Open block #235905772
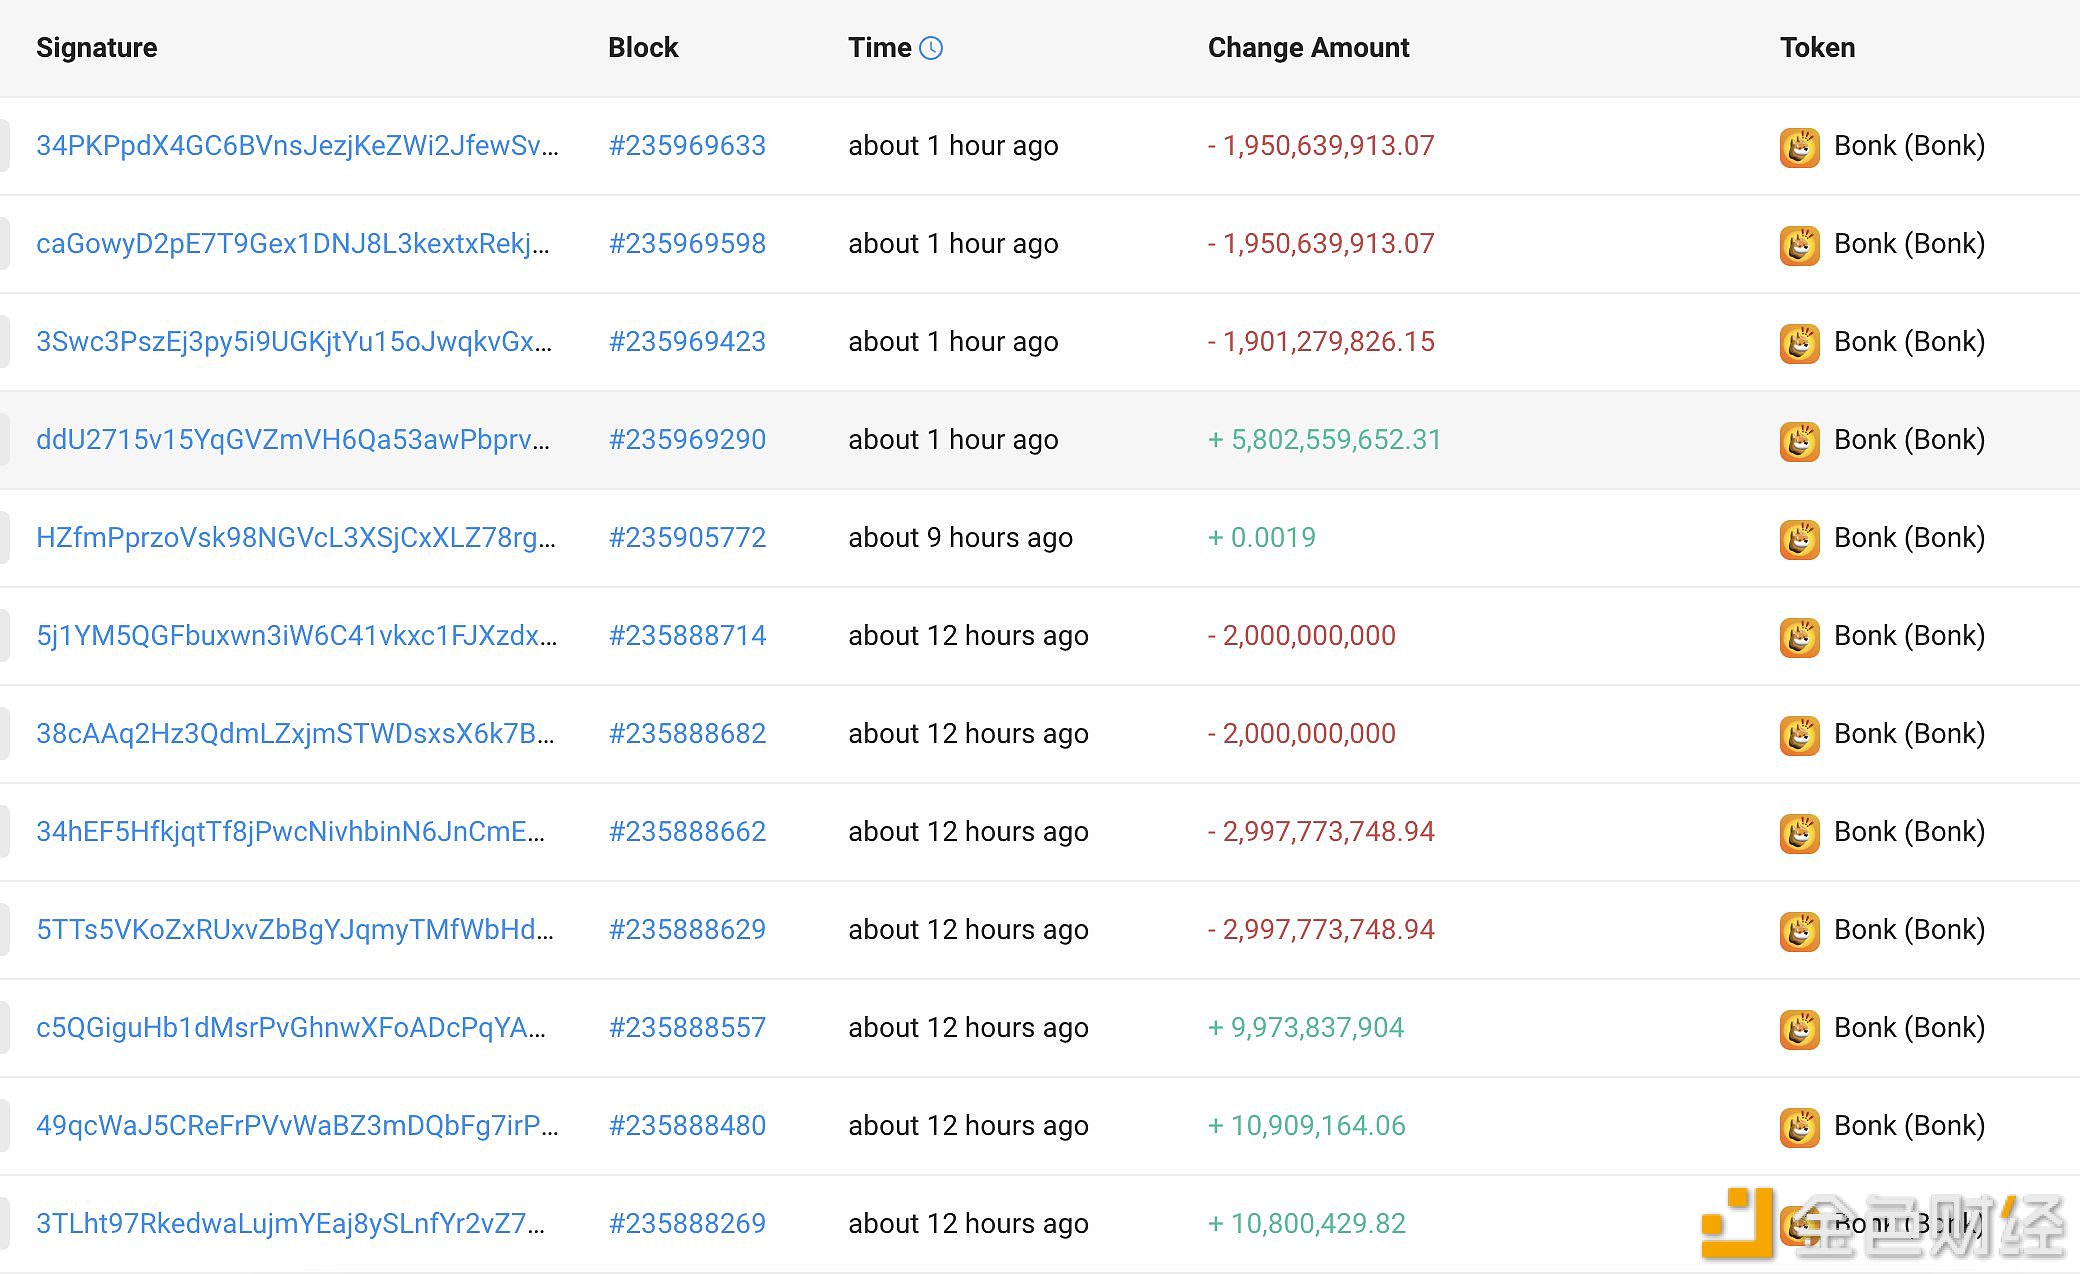Screen dimensions: 2080x1274 tap(687, 538)
